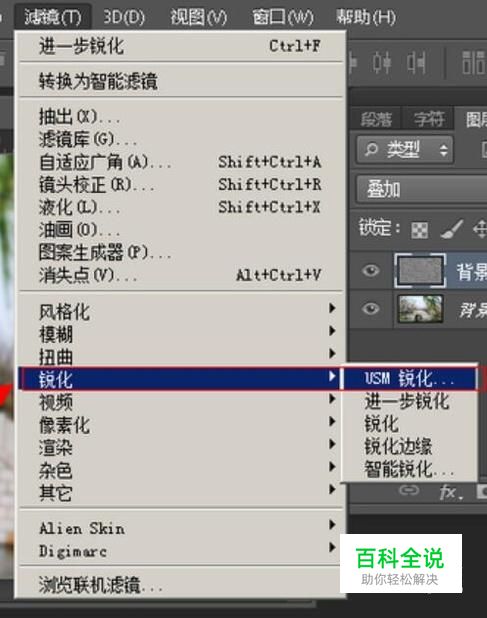Click the link layers chain icon
The width and height of the screenshot is (487, 618).
[x=409, y=490]
